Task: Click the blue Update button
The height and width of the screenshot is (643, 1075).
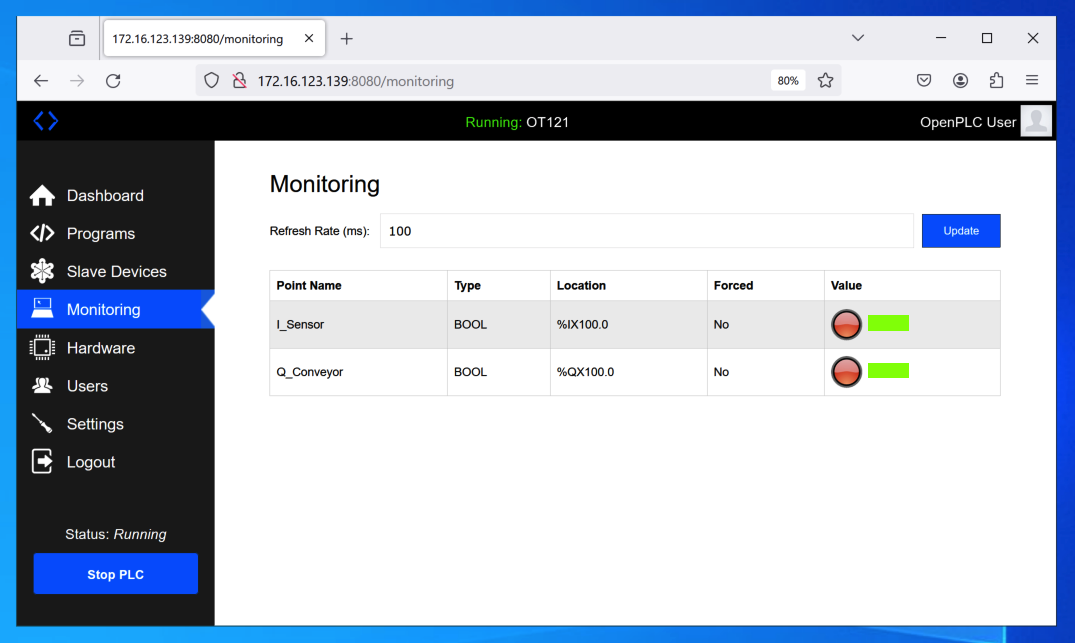Action: (x=961, y=231)
